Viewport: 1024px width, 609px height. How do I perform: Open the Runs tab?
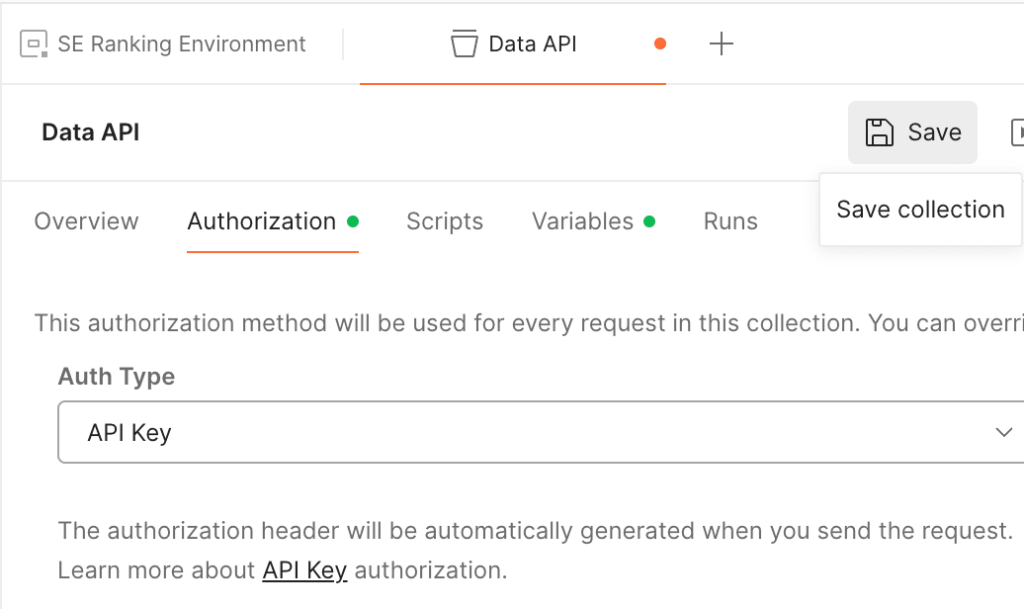(x=730, y=221)
